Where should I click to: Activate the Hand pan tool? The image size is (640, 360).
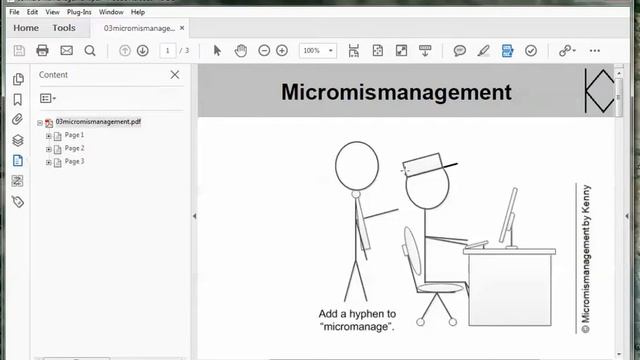pyautogui.click(x=241, y=51)
